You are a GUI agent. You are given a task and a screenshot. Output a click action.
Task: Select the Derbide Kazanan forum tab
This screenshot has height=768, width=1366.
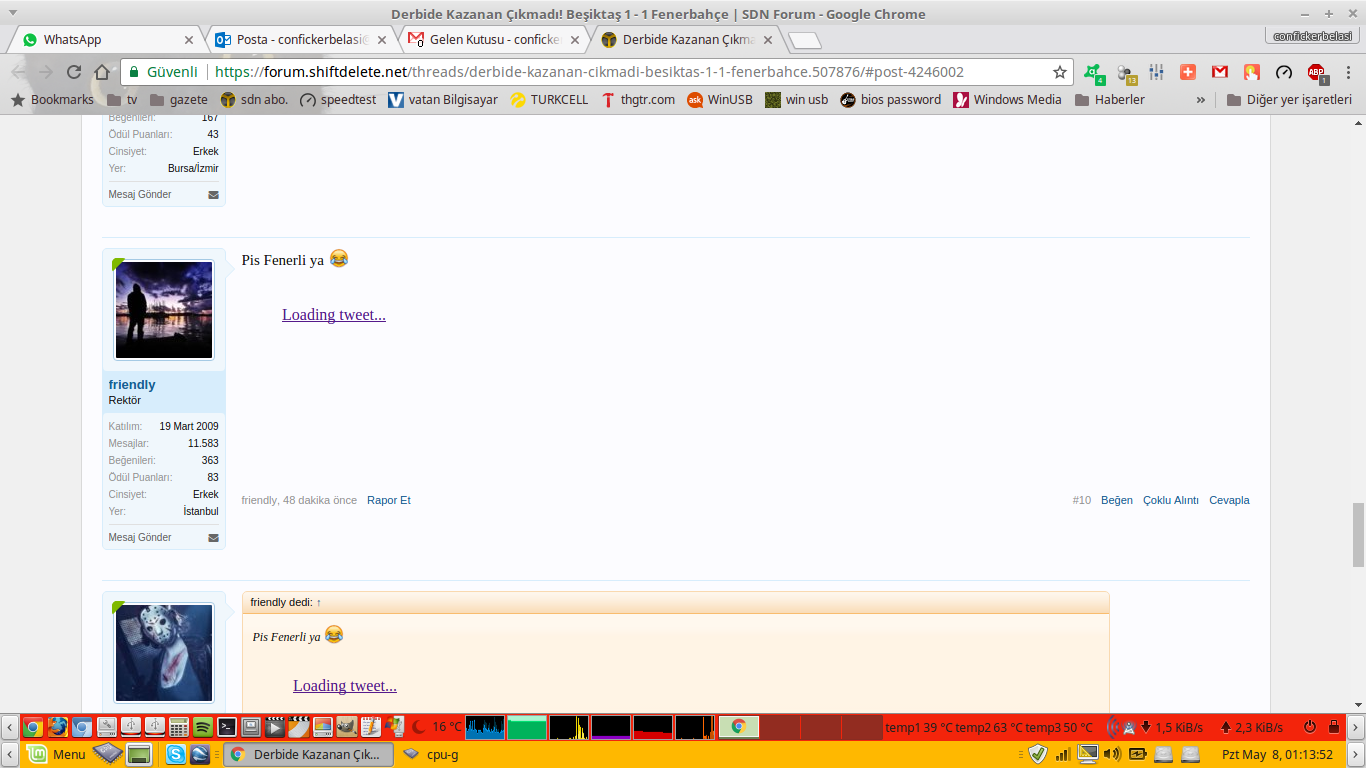coord(688,40)
